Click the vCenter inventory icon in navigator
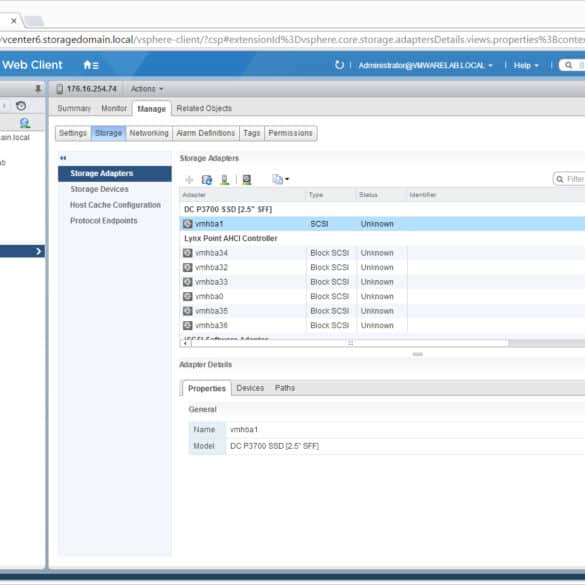This screenshot has width=585, height=585. click(25, 123)
